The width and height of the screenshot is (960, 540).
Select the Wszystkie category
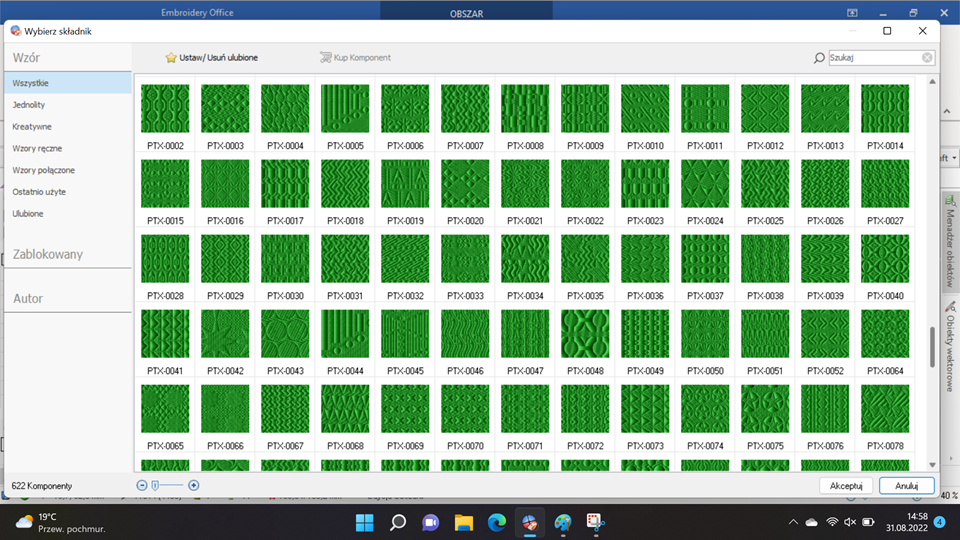[x=30, y=83]
